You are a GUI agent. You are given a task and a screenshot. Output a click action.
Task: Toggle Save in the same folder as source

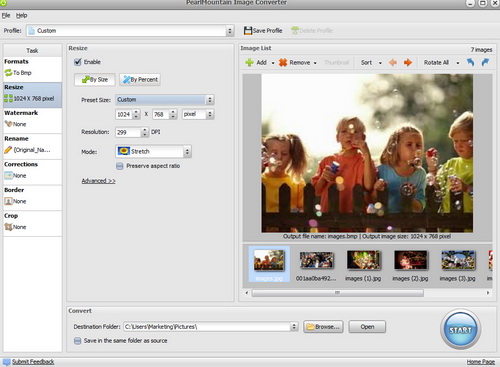click(x=77, y=341)
